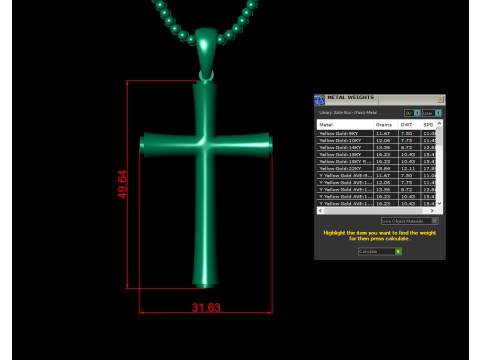480x360 pixels.
Task: Toggle the first cyan library switch
Action: click(417, 113)
